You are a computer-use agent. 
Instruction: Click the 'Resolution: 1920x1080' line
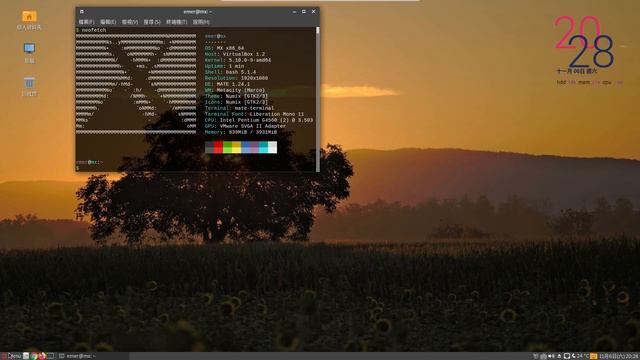(236, 78)
